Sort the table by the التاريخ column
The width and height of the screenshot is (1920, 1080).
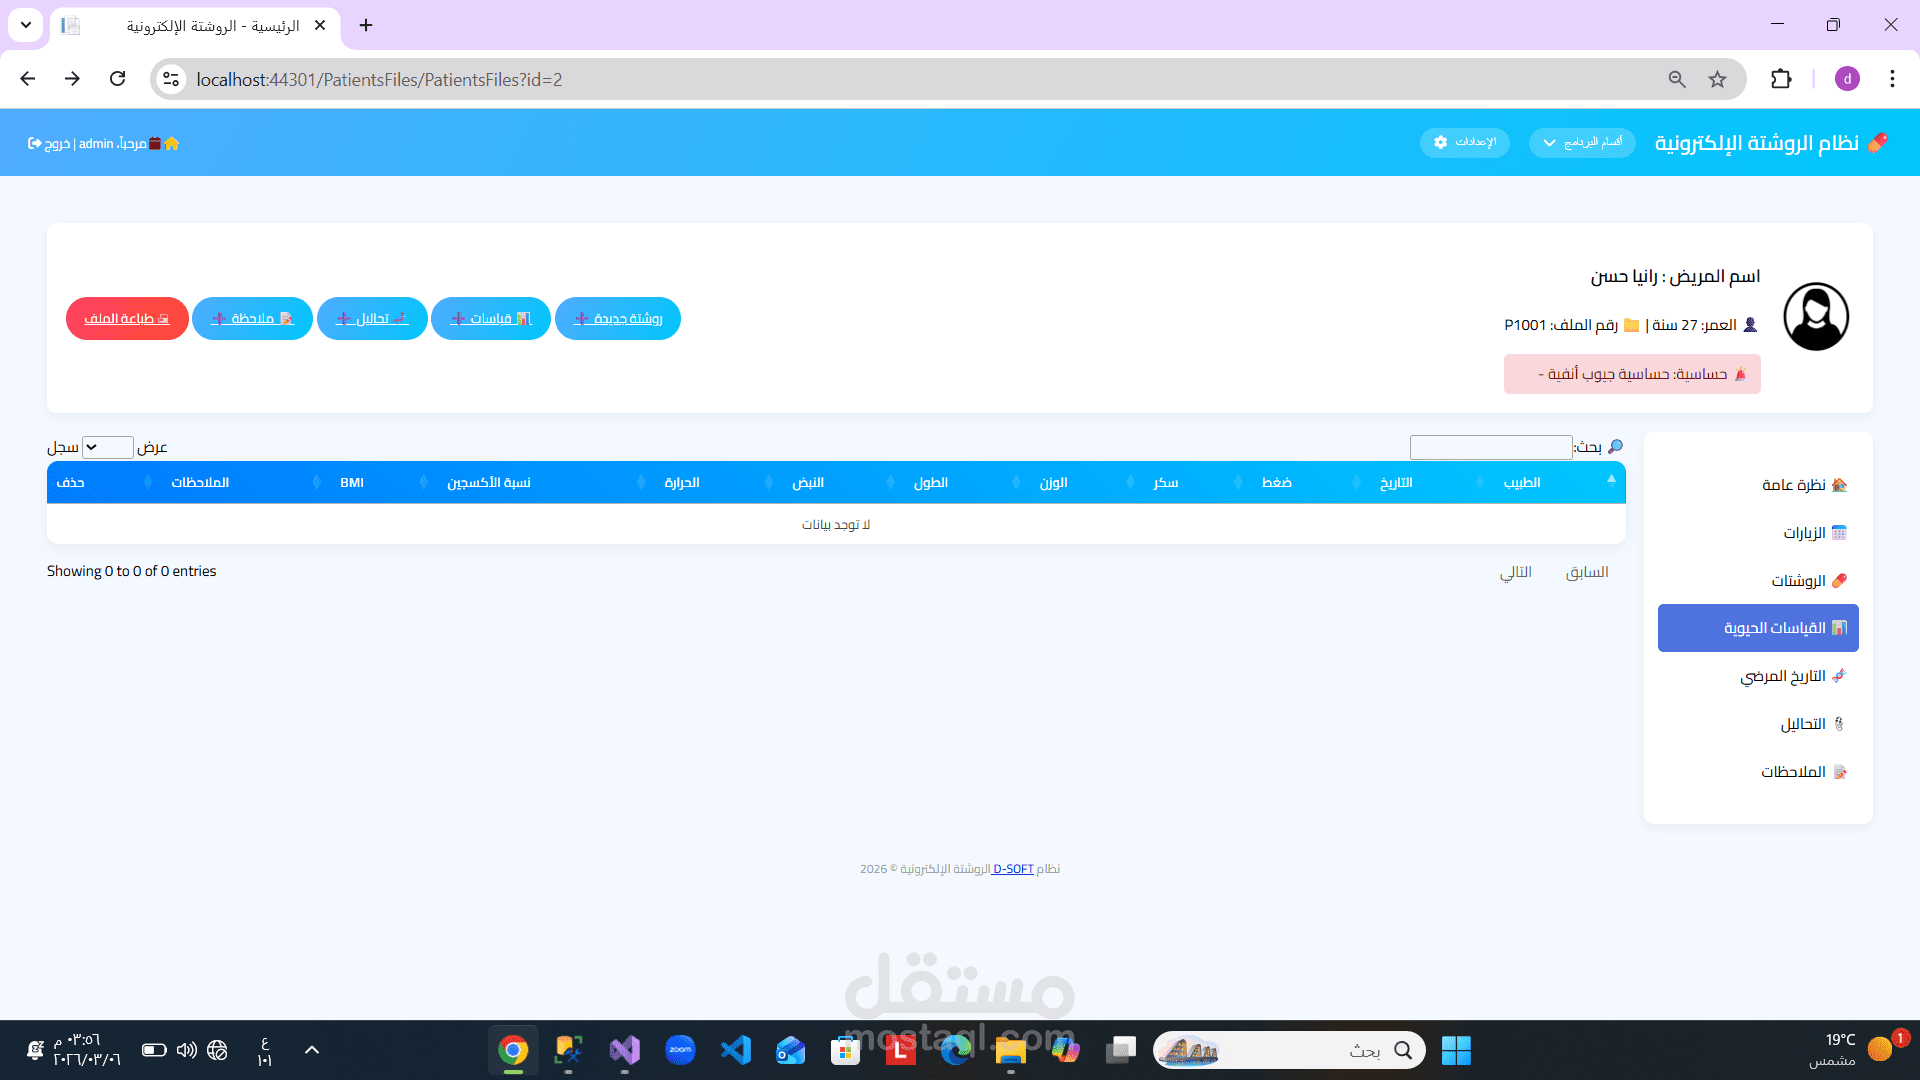[1396, 482]
